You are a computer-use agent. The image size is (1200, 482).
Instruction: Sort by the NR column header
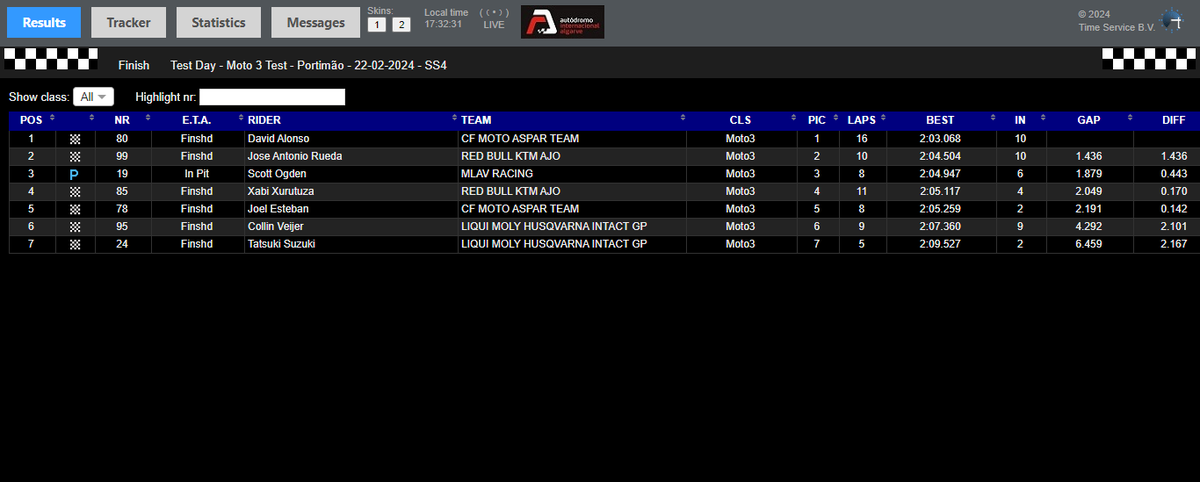(x=123, y=120)
